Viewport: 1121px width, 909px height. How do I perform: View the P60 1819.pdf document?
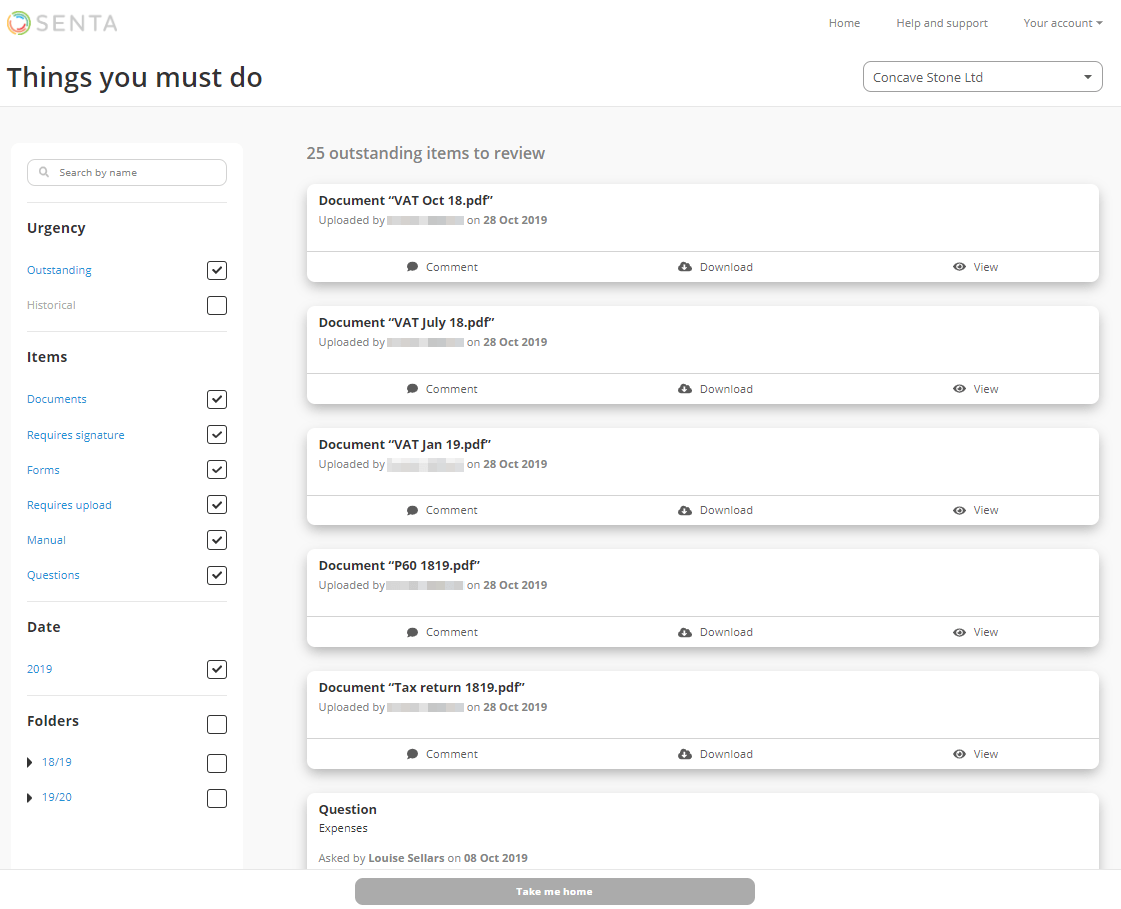(959, 631)
